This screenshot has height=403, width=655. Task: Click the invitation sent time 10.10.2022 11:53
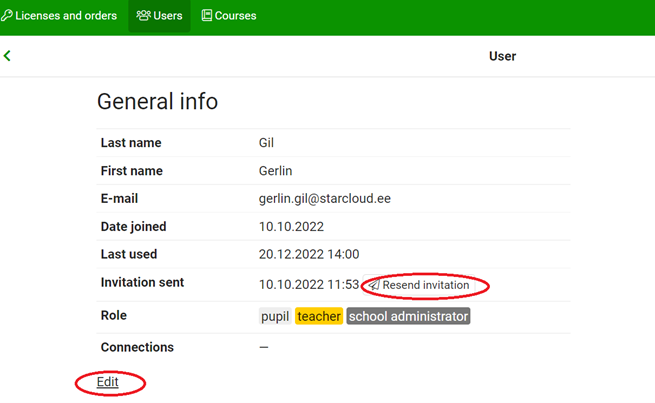coord(308,284)
